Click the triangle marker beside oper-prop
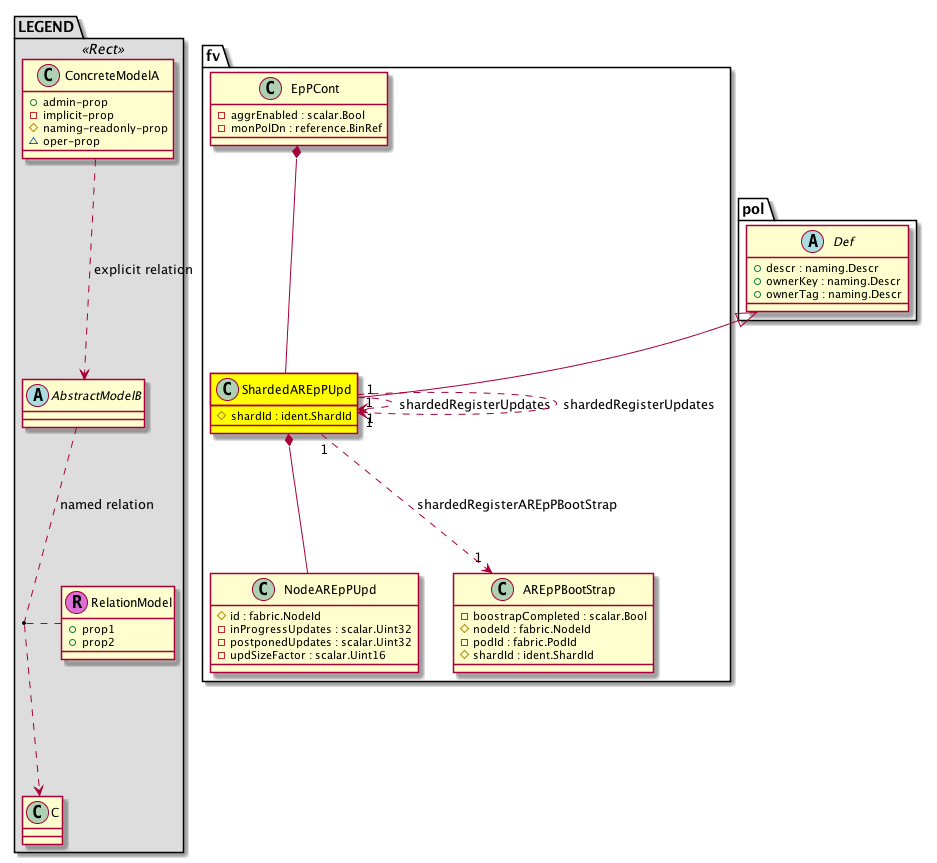 [32, 141]
